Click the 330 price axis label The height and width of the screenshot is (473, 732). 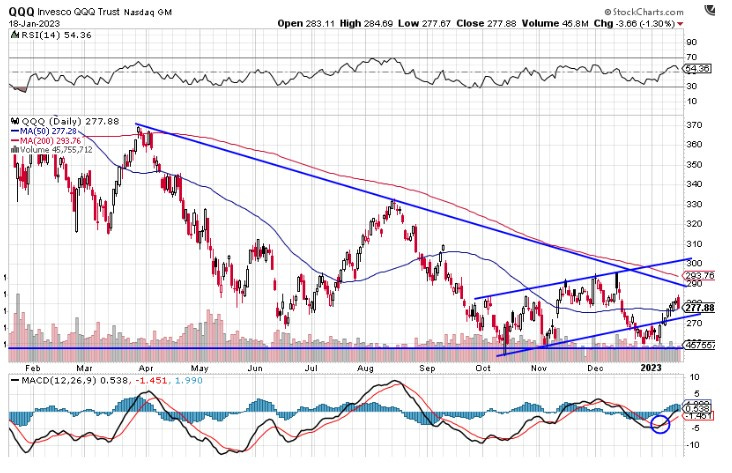point(694,204)
